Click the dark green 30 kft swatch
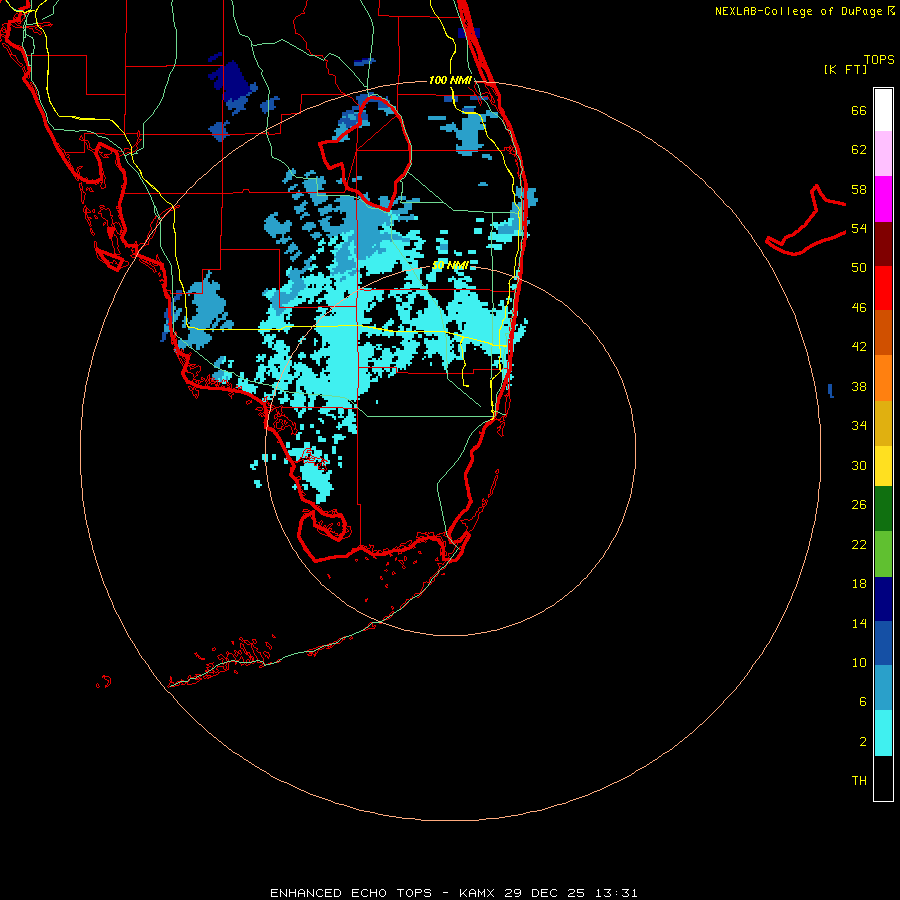Viewport: 900px width, 900px height. 883,509
